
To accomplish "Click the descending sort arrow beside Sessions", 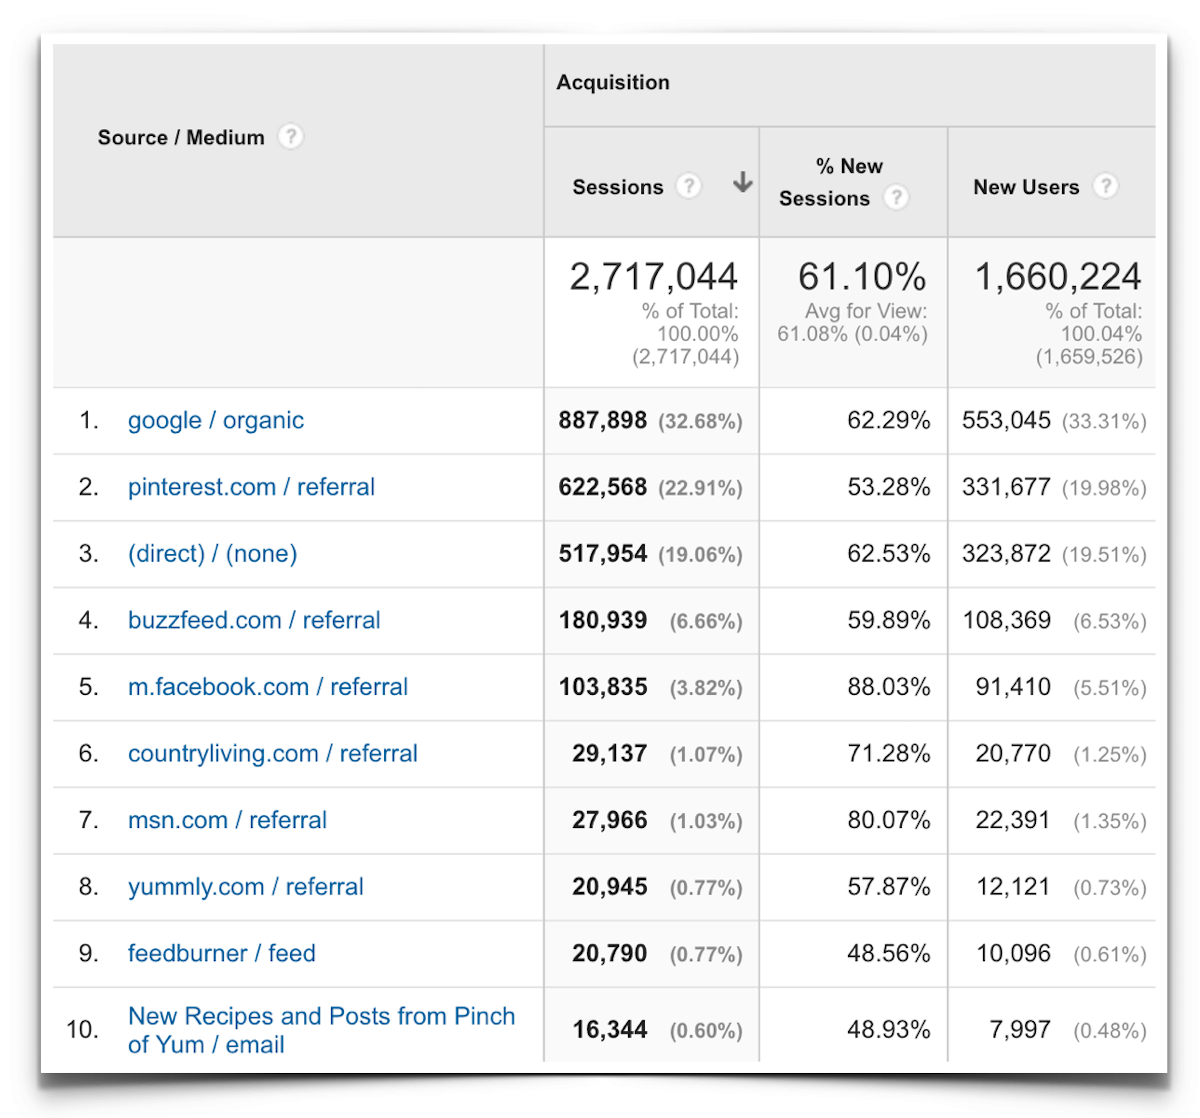I will [742, 184].
